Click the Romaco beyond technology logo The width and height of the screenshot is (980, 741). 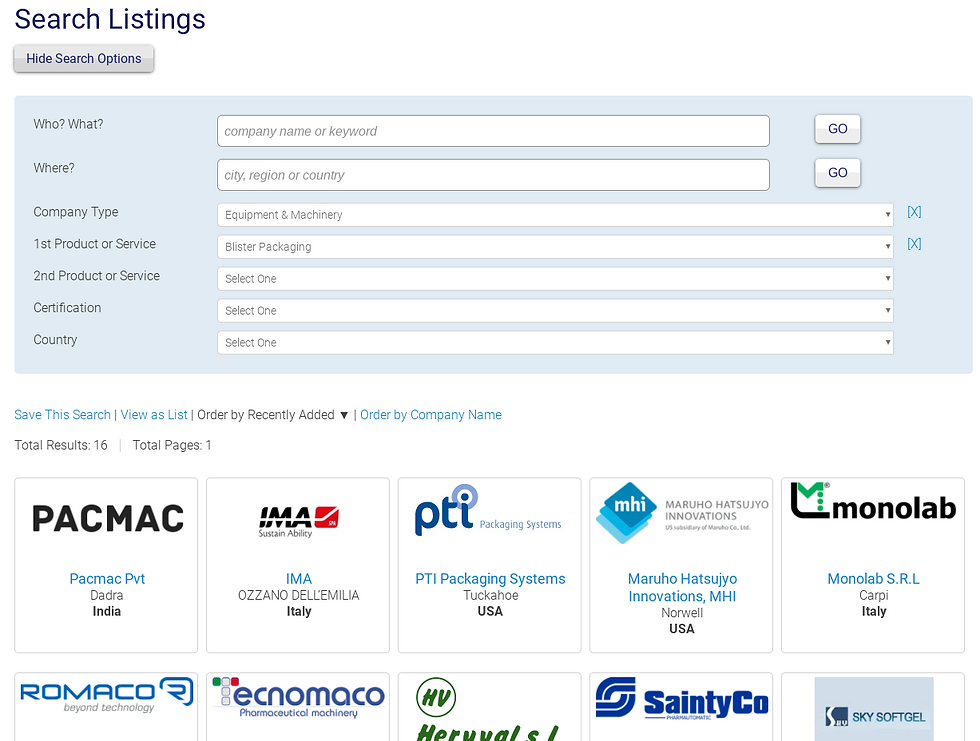107,695
